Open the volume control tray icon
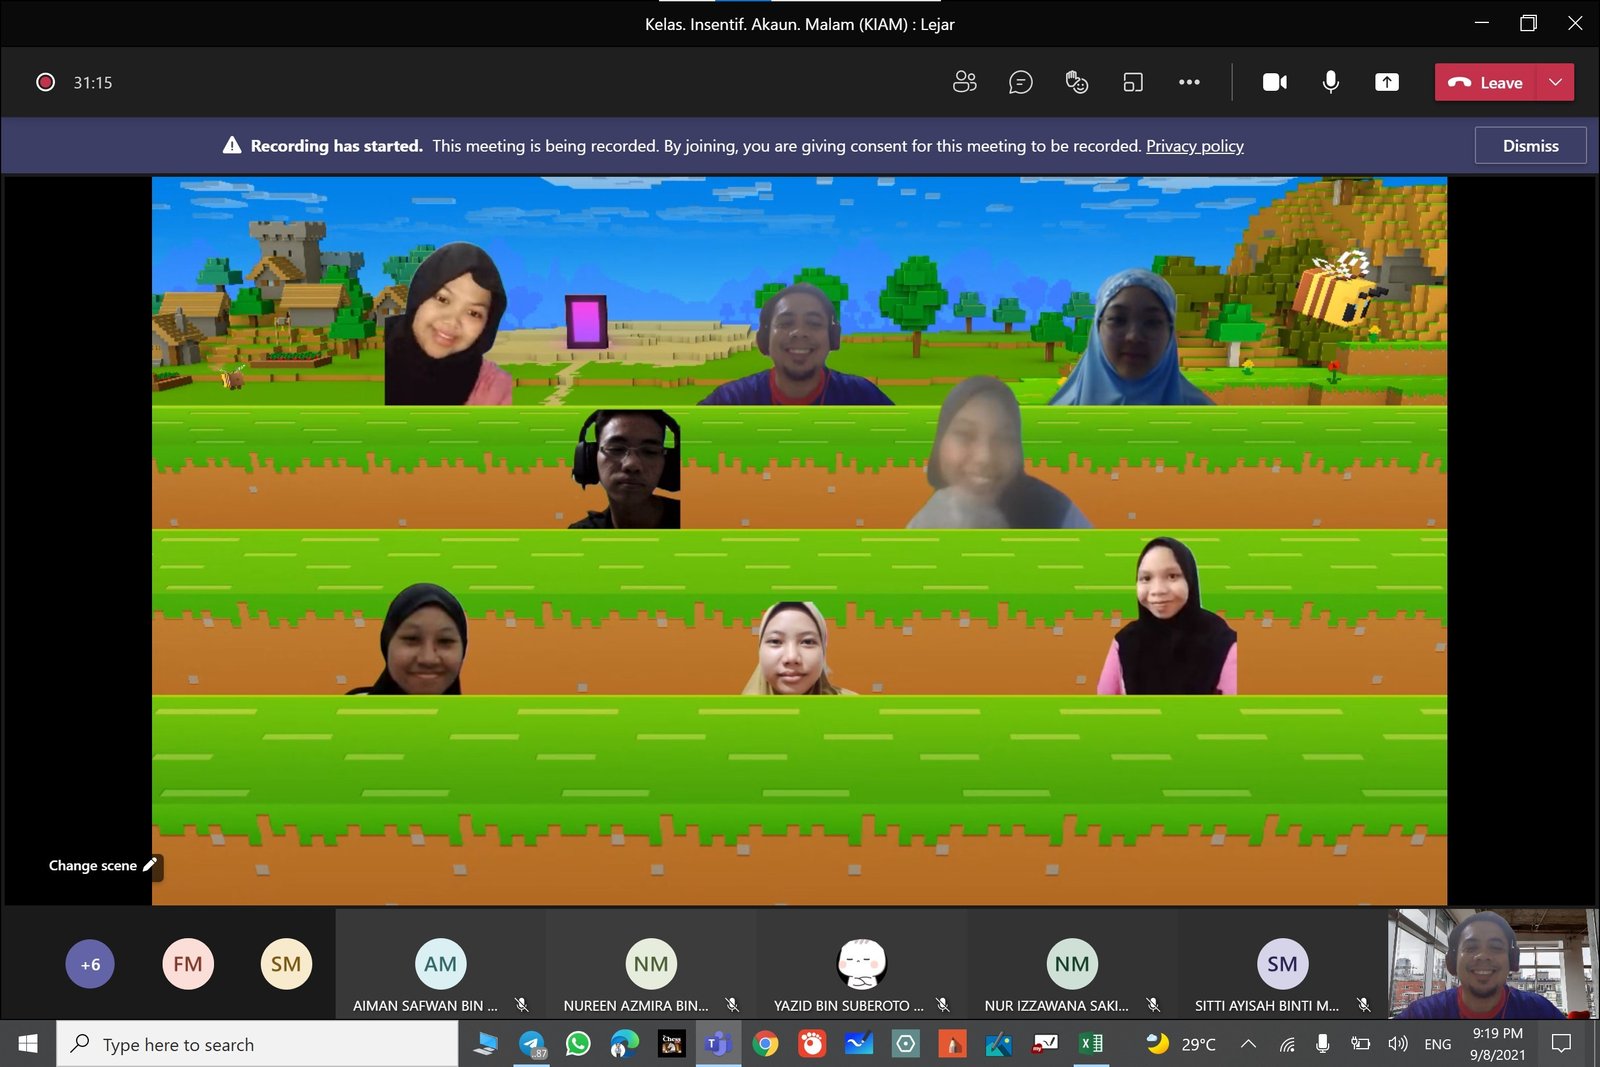Viewport: 1600px width, 1067px height. 1397,1044
